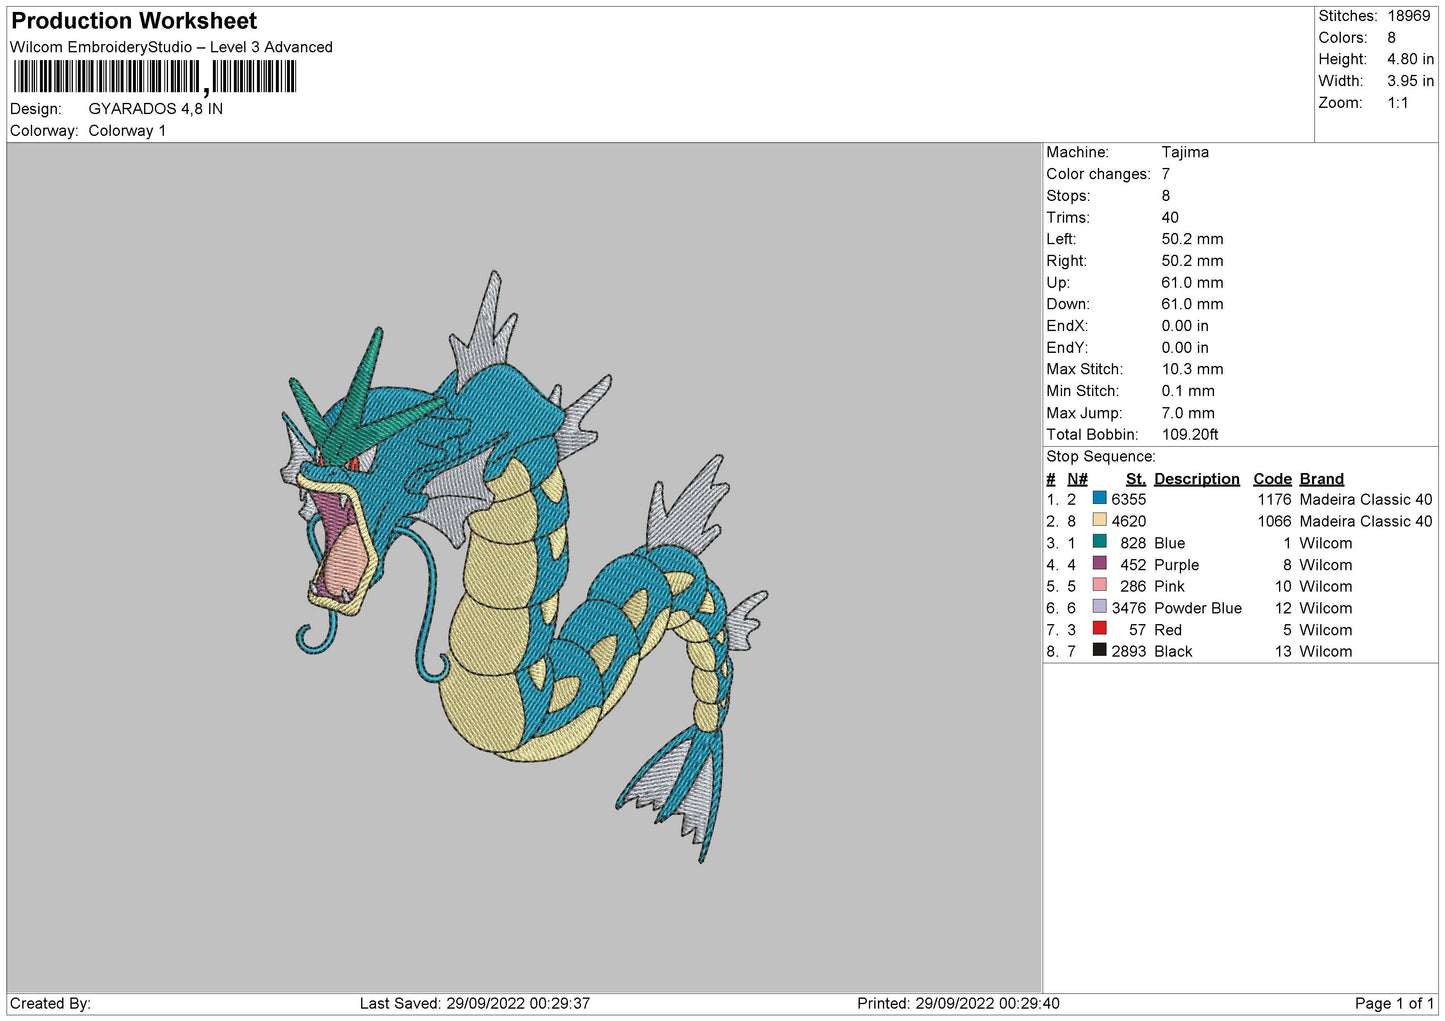Click the 'Black' description in stop 8
Image resolution: width=1445 pixels, height=1021 pixels.
(1173, 652)
